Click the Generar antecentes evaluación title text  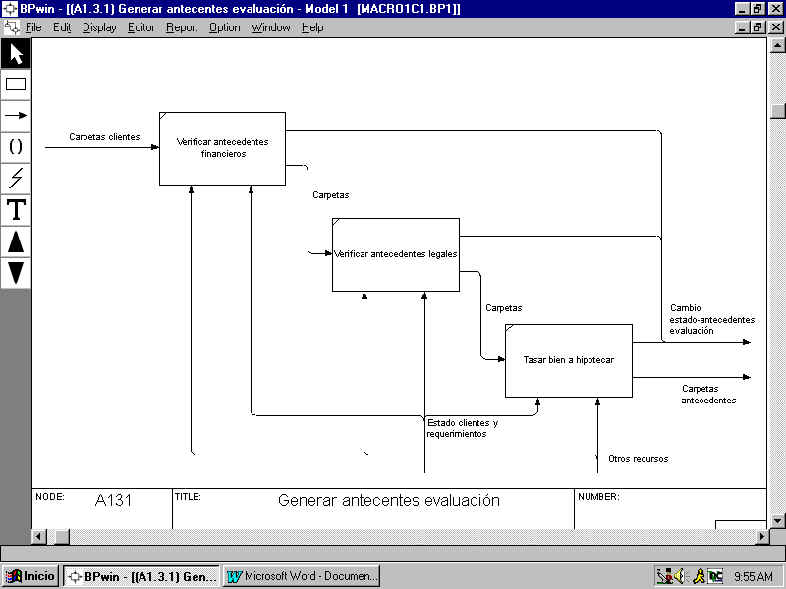[x=388, y=500]
